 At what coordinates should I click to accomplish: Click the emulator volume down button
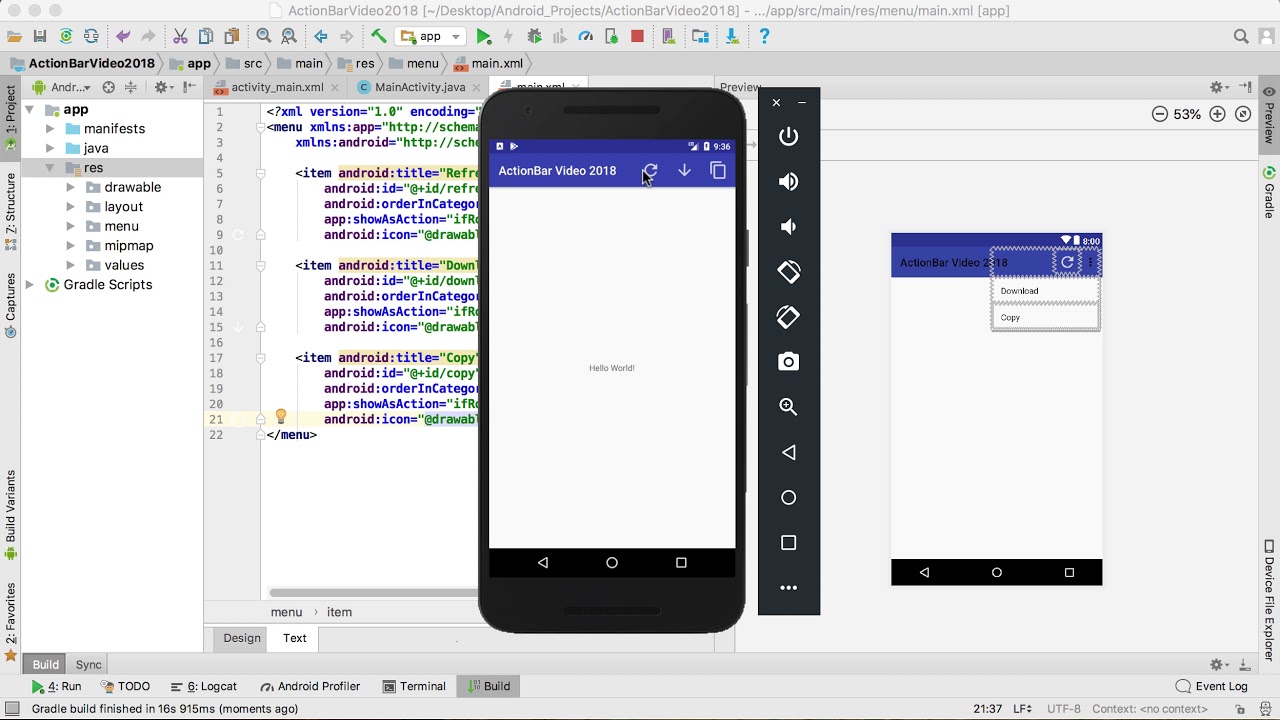[789, 226]
